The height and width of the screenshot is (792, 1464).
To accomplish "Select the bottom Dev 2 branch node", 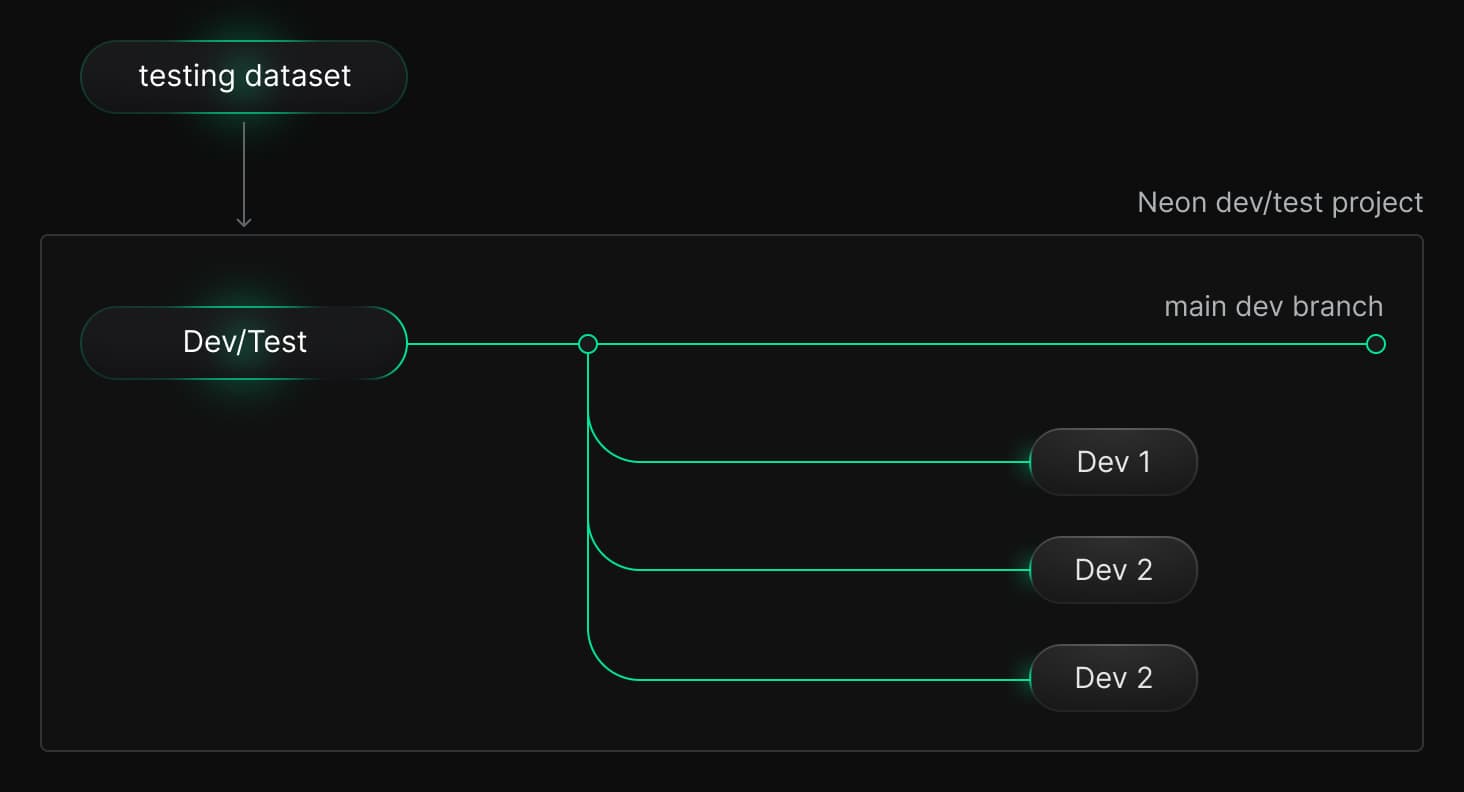I will pyautogui.click(x=1113, y=678).
